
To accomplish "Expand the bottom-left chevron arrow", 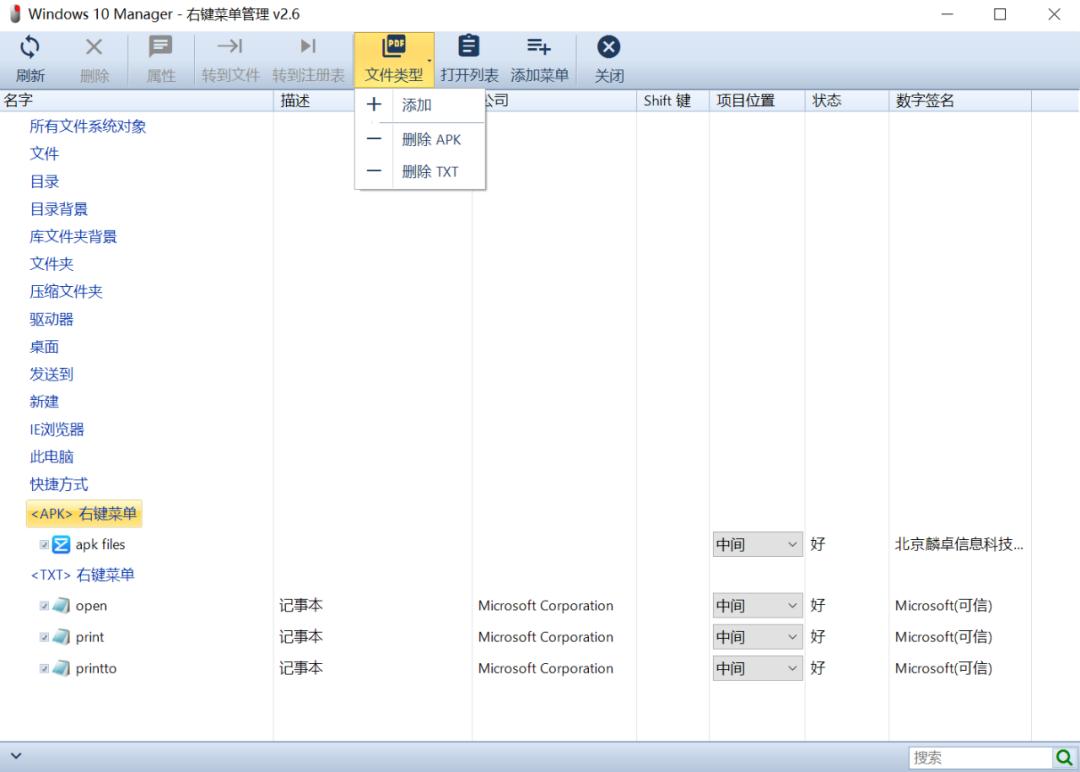I will point(16,756).
